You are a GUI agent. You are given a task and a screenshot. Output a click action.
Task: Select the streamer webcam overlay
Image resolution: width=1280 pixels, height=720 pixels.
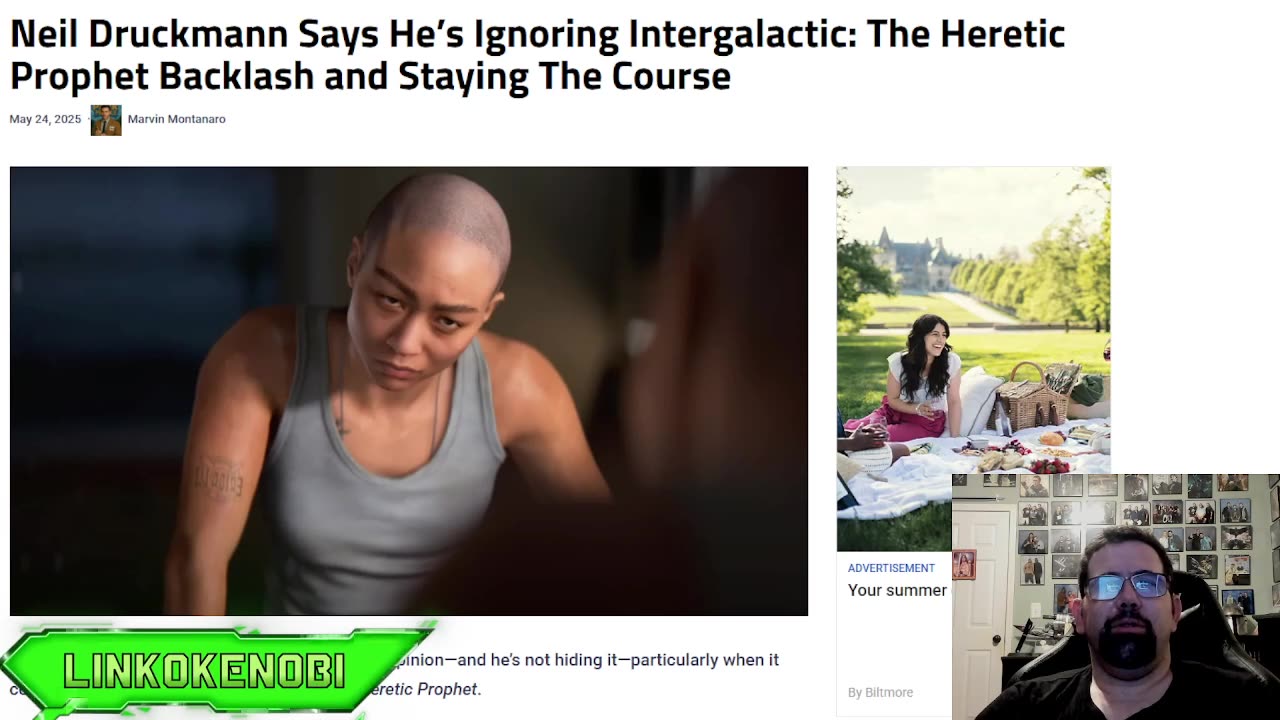point(1116,597)
